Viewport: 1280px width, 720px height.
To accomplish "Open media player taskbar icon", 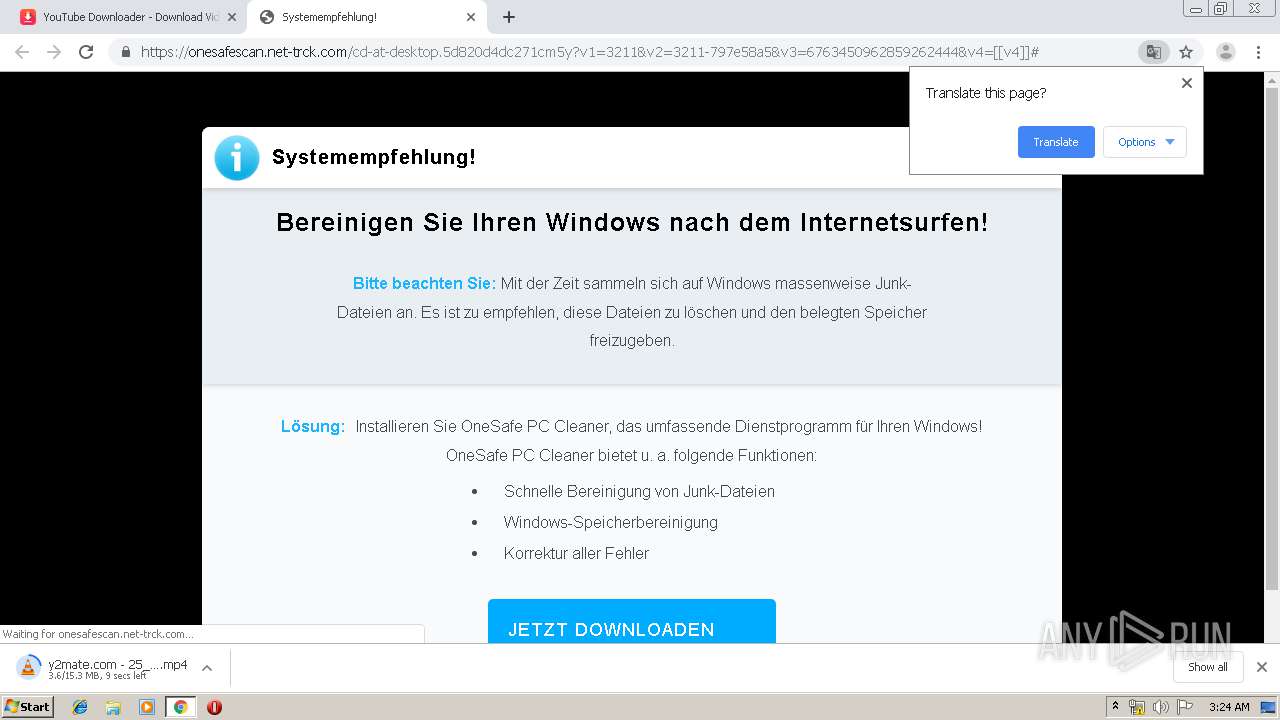I will [x=147, y=707].
